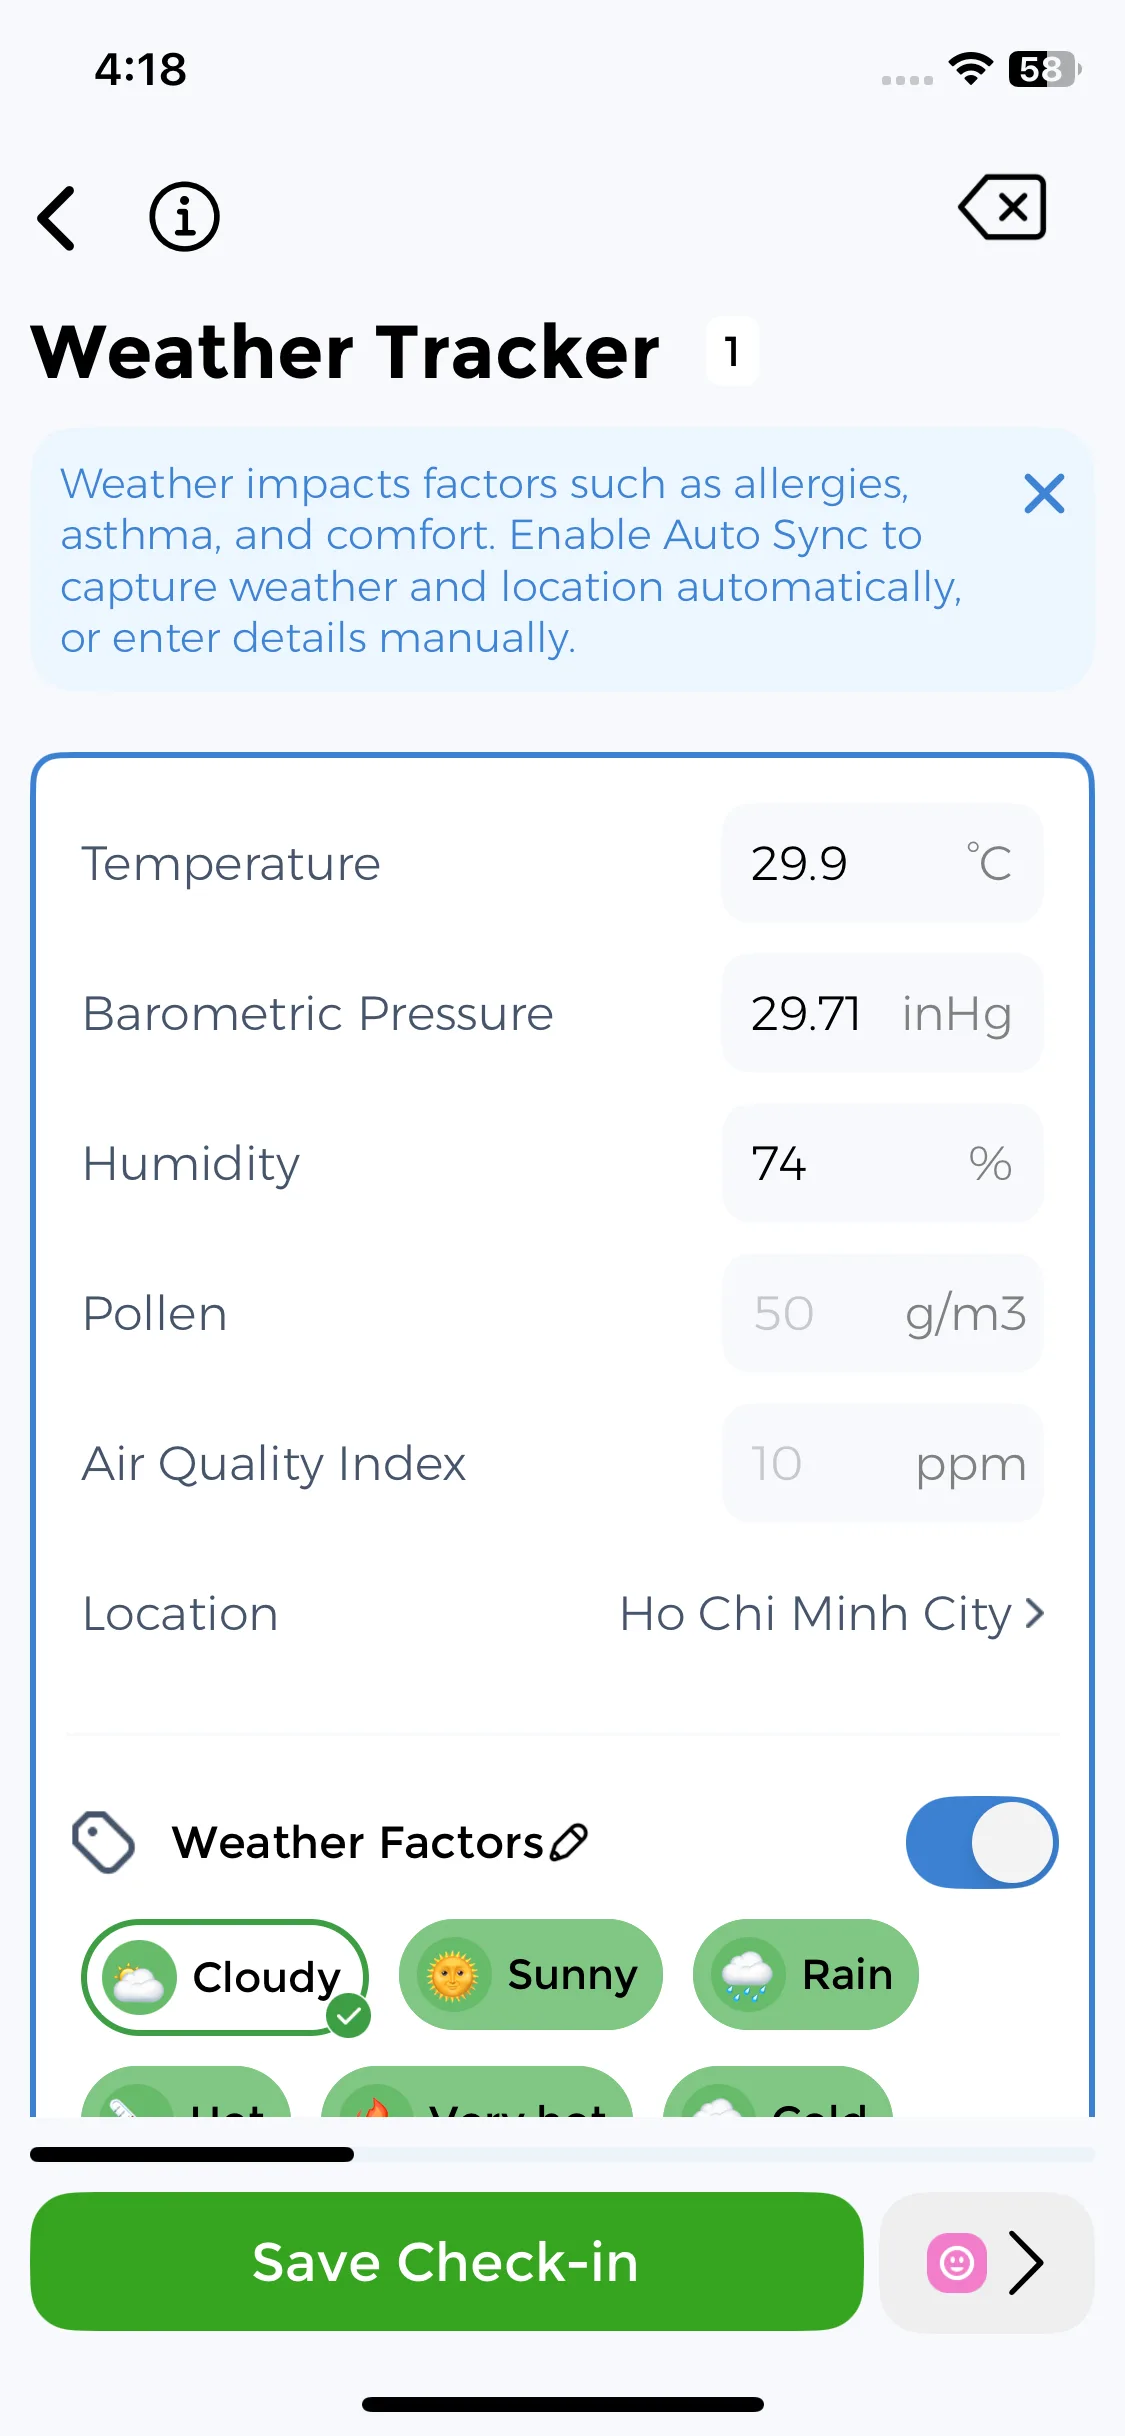1125x2436 pixels.
Task: Tap the back arrow icon
Action: pyautogui.click(x=57, y=218)
